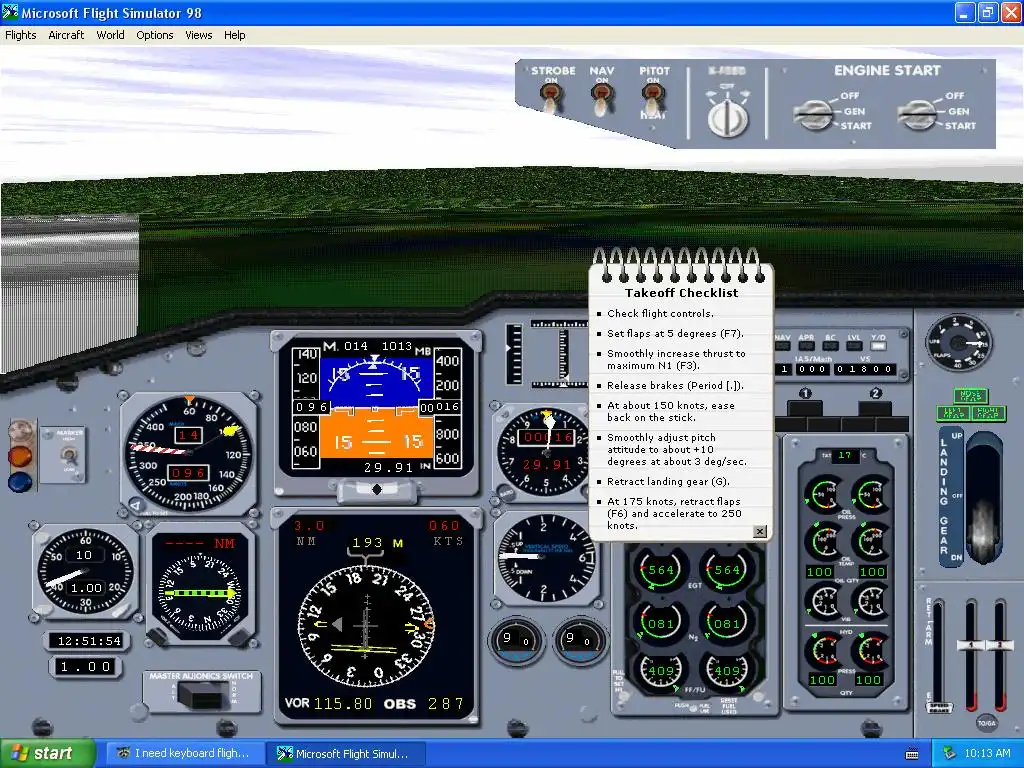Viewport: 1024px width, 768px height.
Task: Open the Flights menu
Action: pyautogui.click(x=20, y=35)
